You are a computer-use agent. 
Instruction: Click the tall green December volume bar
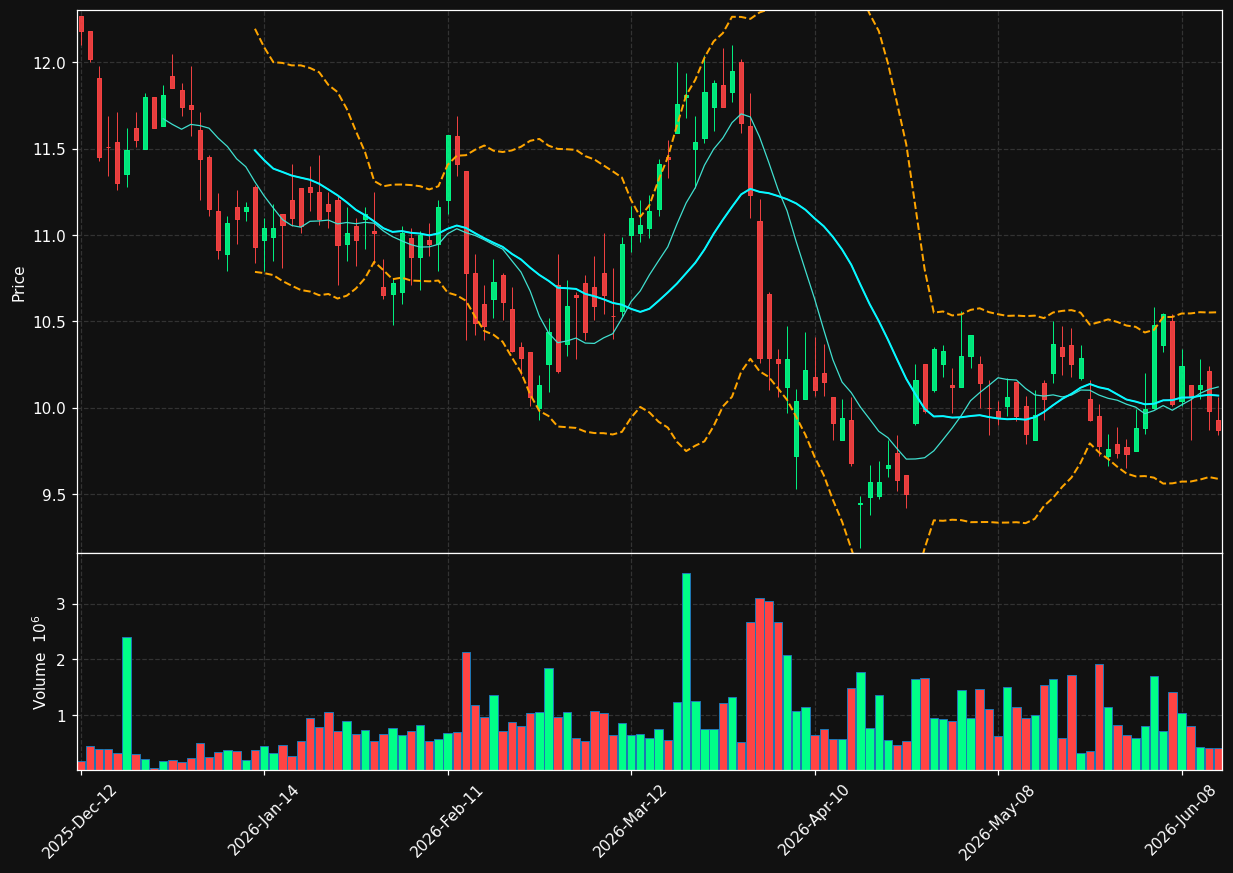(127, 703)
